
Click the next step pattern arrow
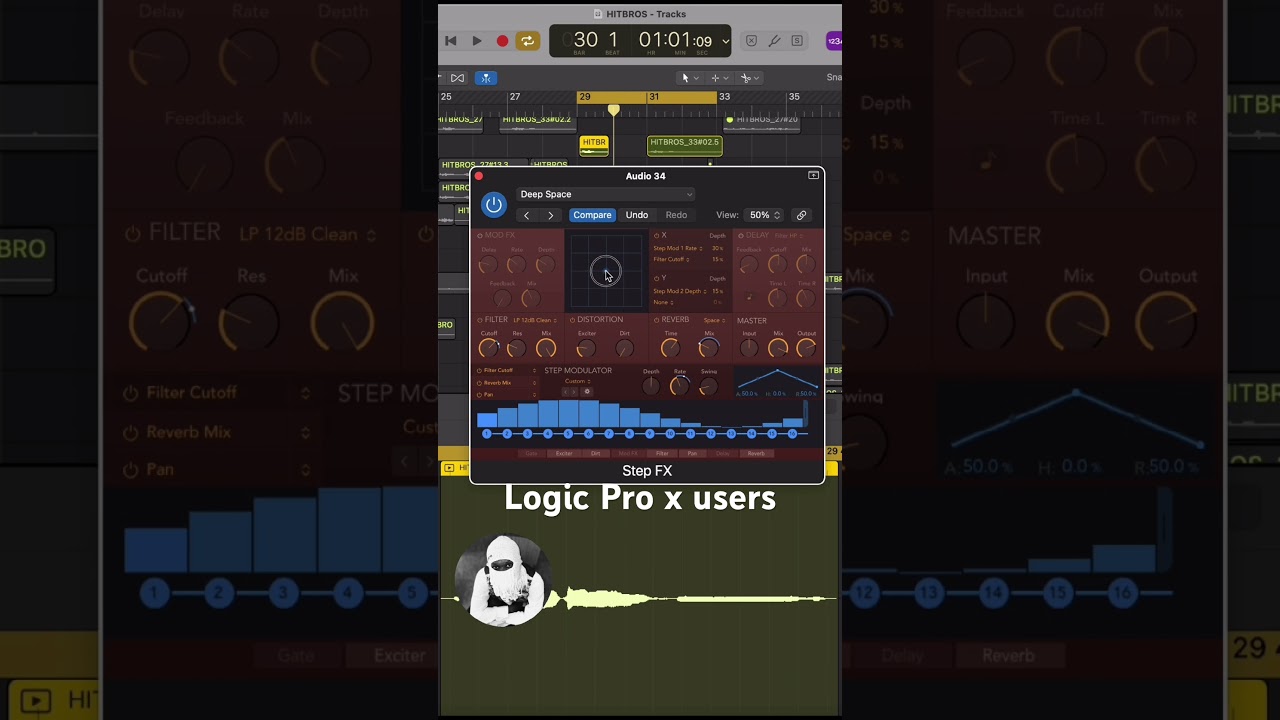[574, 392]
